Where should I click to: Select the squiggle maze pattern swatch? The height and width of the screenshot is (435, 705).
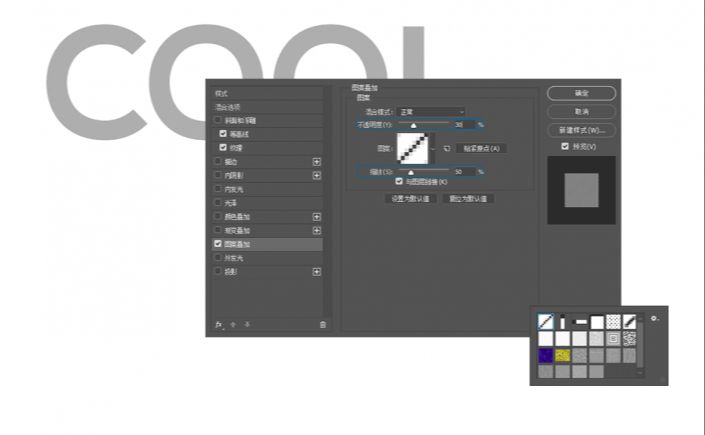click(x=629, y=338)
